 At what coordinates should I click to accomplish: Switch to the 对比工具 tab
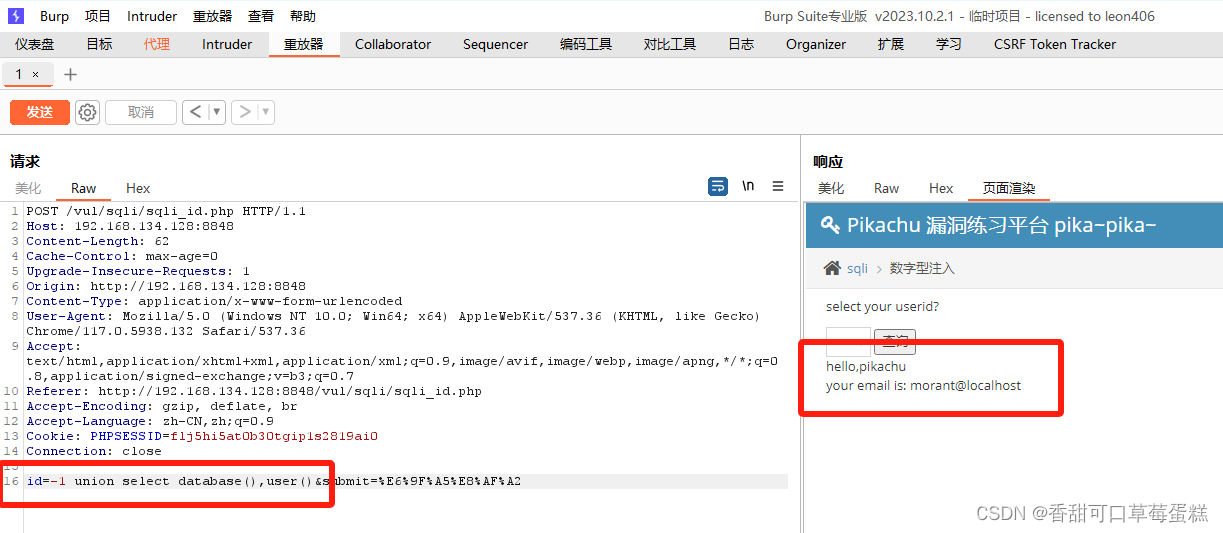pyautogui.click(x=670, y=44)
